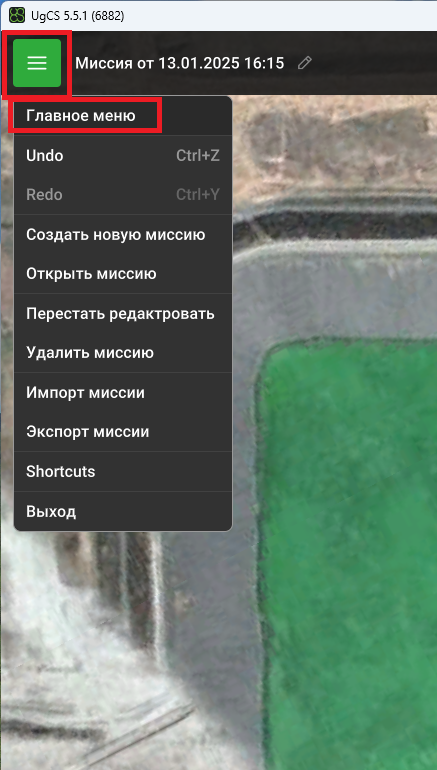Choose Удалить миссию
This screenshot has height=770, width=437.
pyautogui.click(x=123, y=353)
